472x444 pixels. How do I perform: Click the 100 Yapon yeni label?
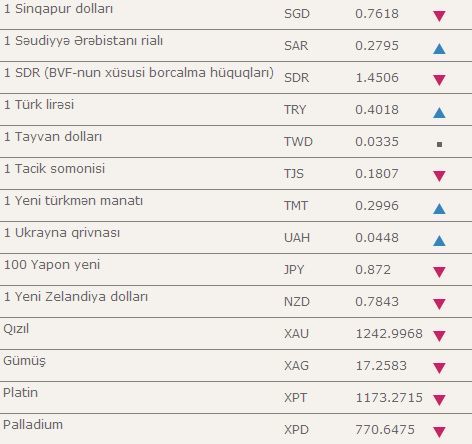pos(52,265)
